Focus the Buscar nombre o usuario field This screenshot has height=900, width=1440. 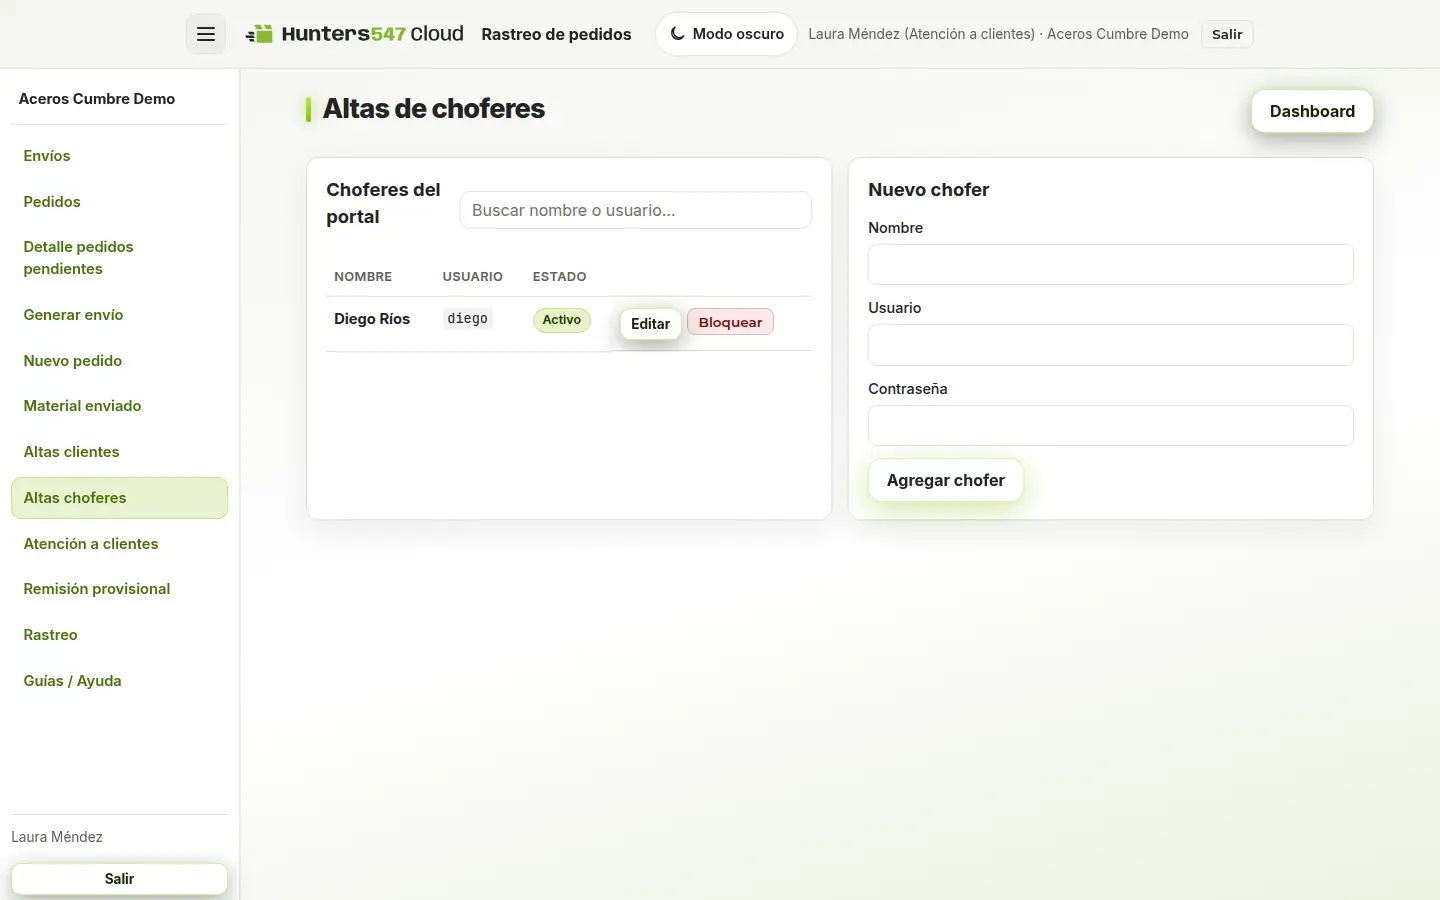[x=635, y=210]
